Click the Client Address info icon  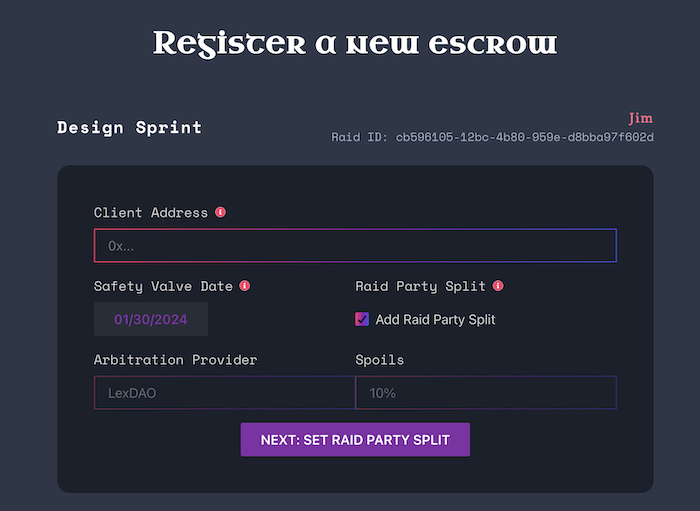pos(221,212)
